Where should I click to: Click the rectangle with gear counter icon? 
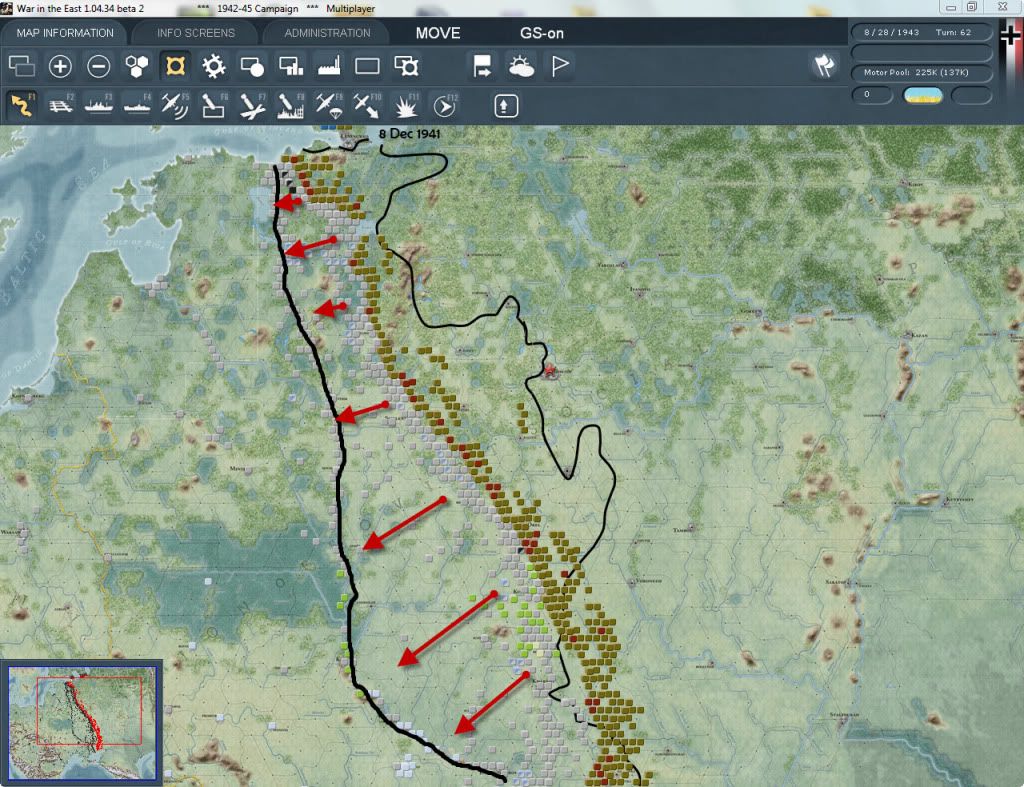tap(406, 66)
